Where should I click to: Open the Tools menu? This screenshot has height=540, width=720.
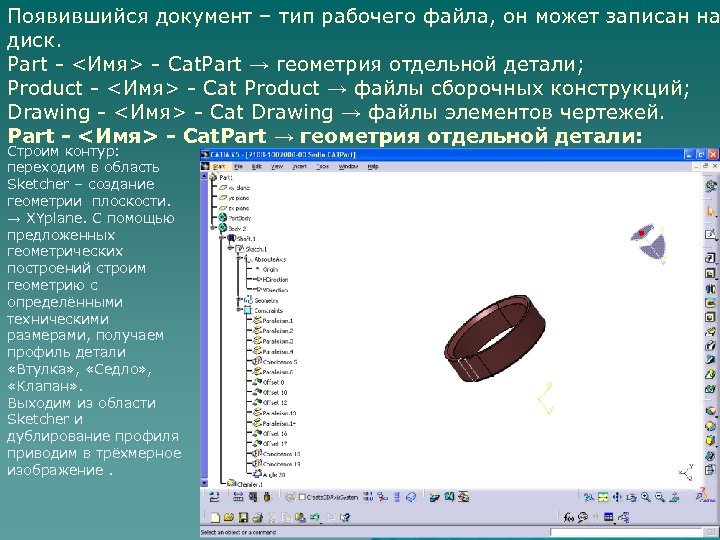pos(323,166)
